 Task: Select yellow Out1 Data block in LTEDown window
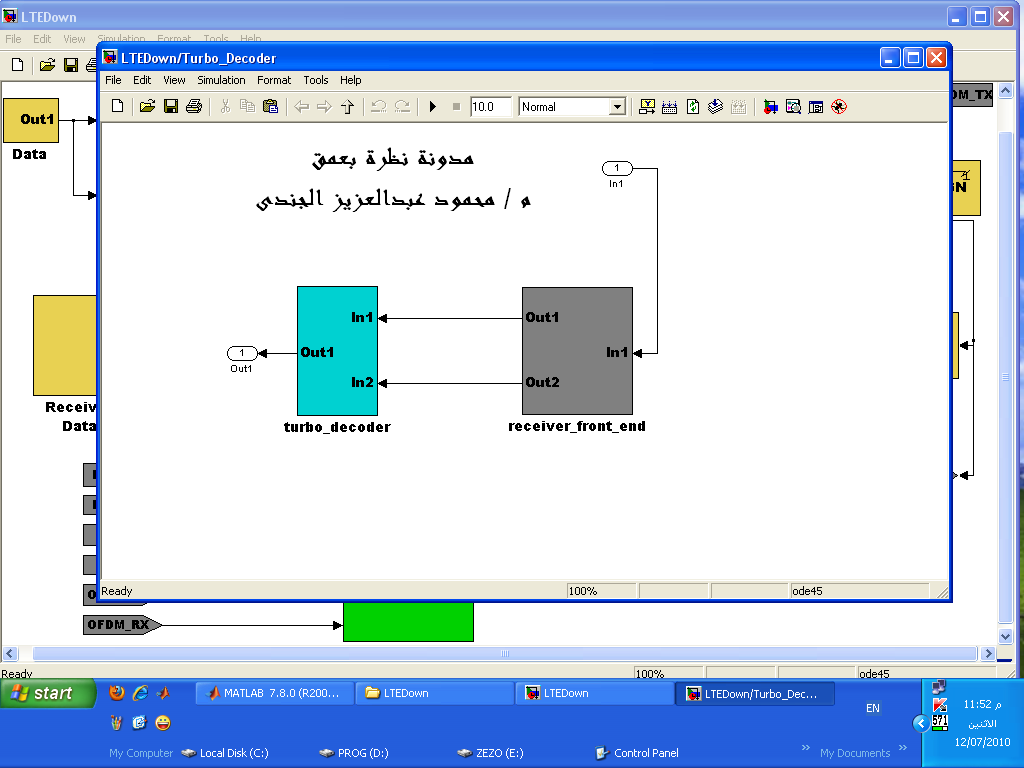pos(31,120)
